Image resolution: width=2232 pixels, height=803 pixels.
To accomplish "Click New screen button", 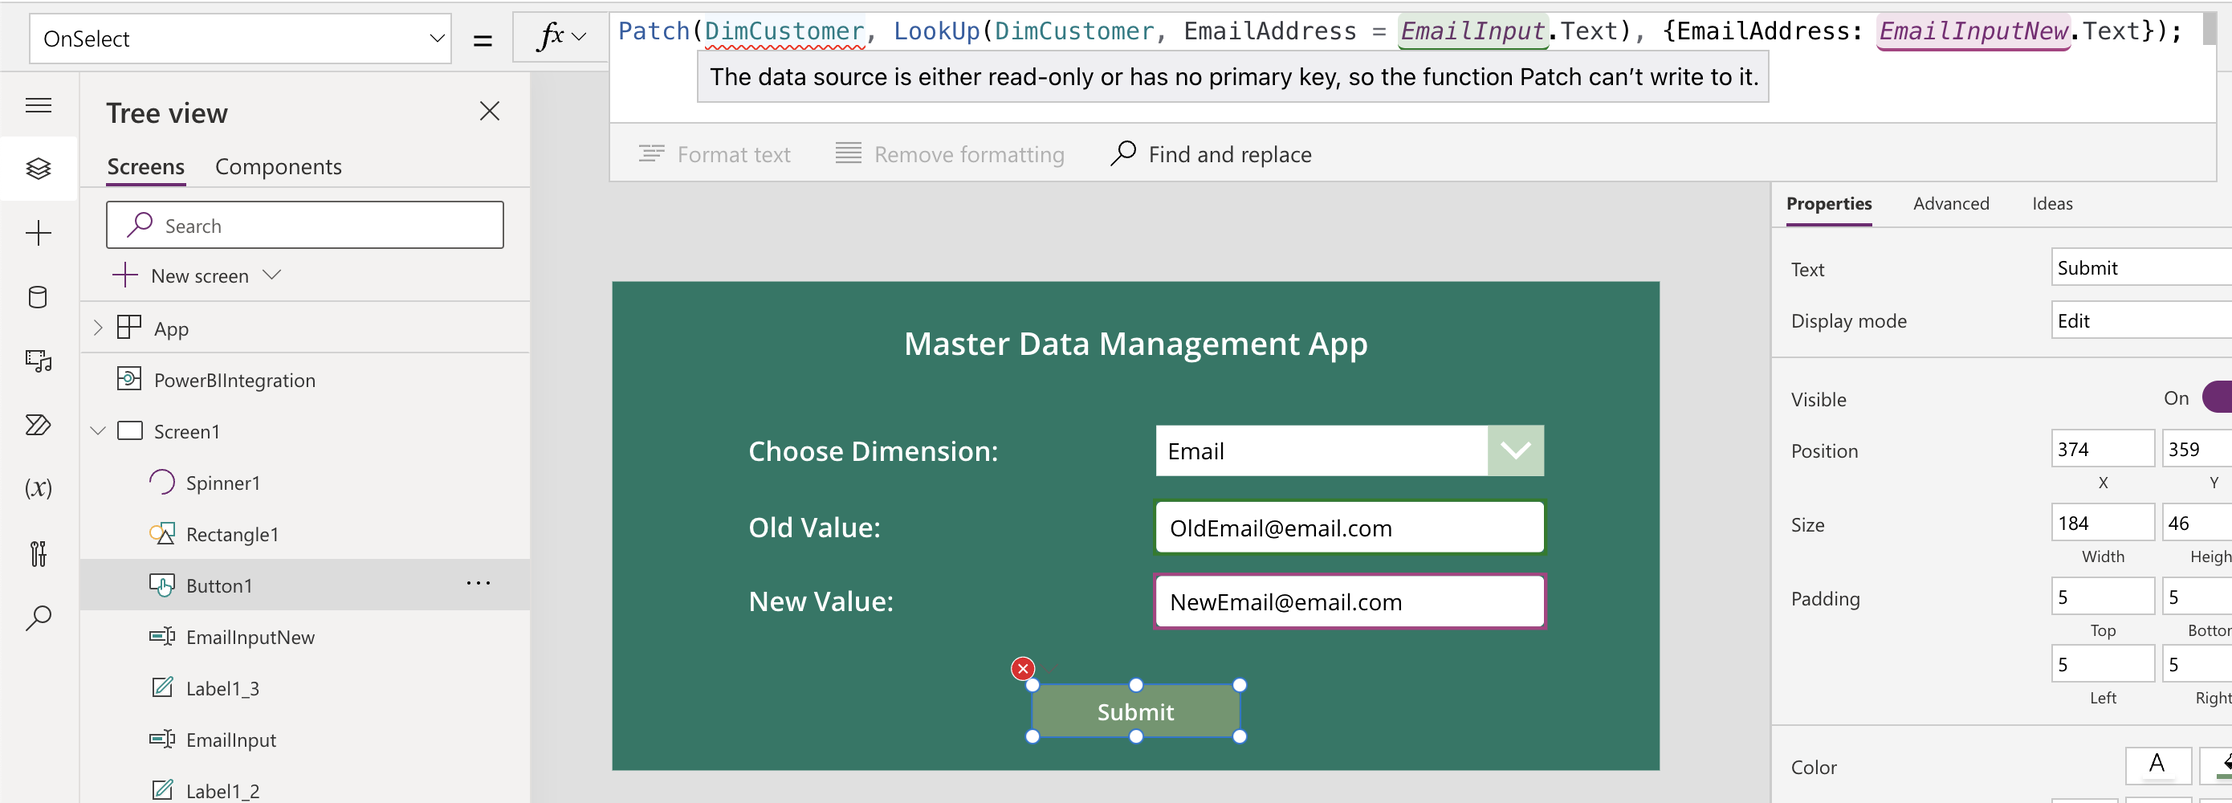I will 197,275.
